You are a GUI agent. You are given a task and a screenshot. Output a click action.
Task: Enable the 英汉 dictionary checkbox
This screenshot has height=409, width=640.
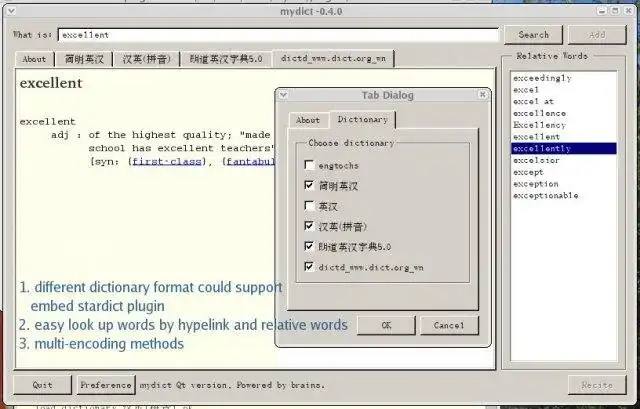point(309,206)
